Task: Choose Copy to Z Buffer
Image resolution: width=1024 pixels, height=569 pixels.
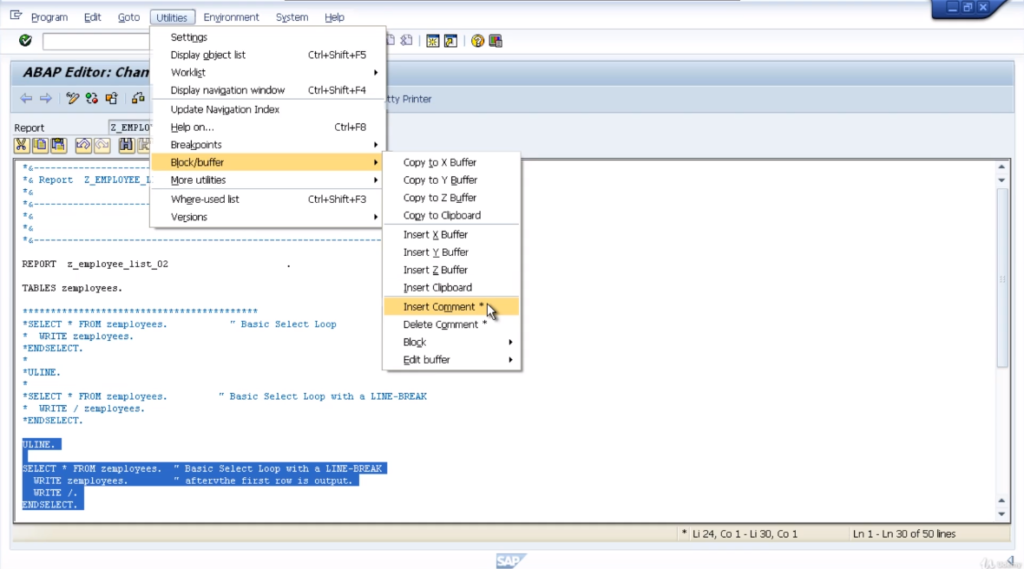Action: pos(452,197)
